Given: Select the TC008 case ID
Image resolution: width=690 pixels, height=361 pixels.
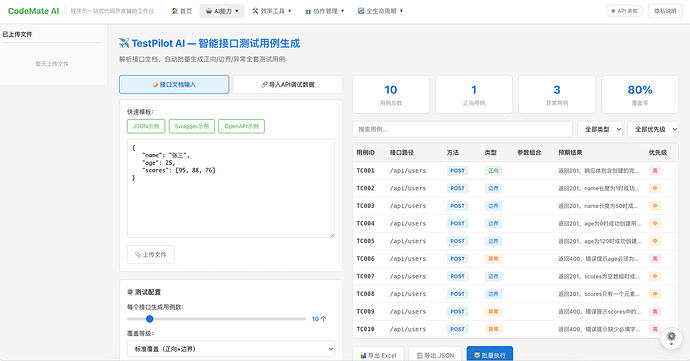Looking at the screenshot, I should [365, 294].
